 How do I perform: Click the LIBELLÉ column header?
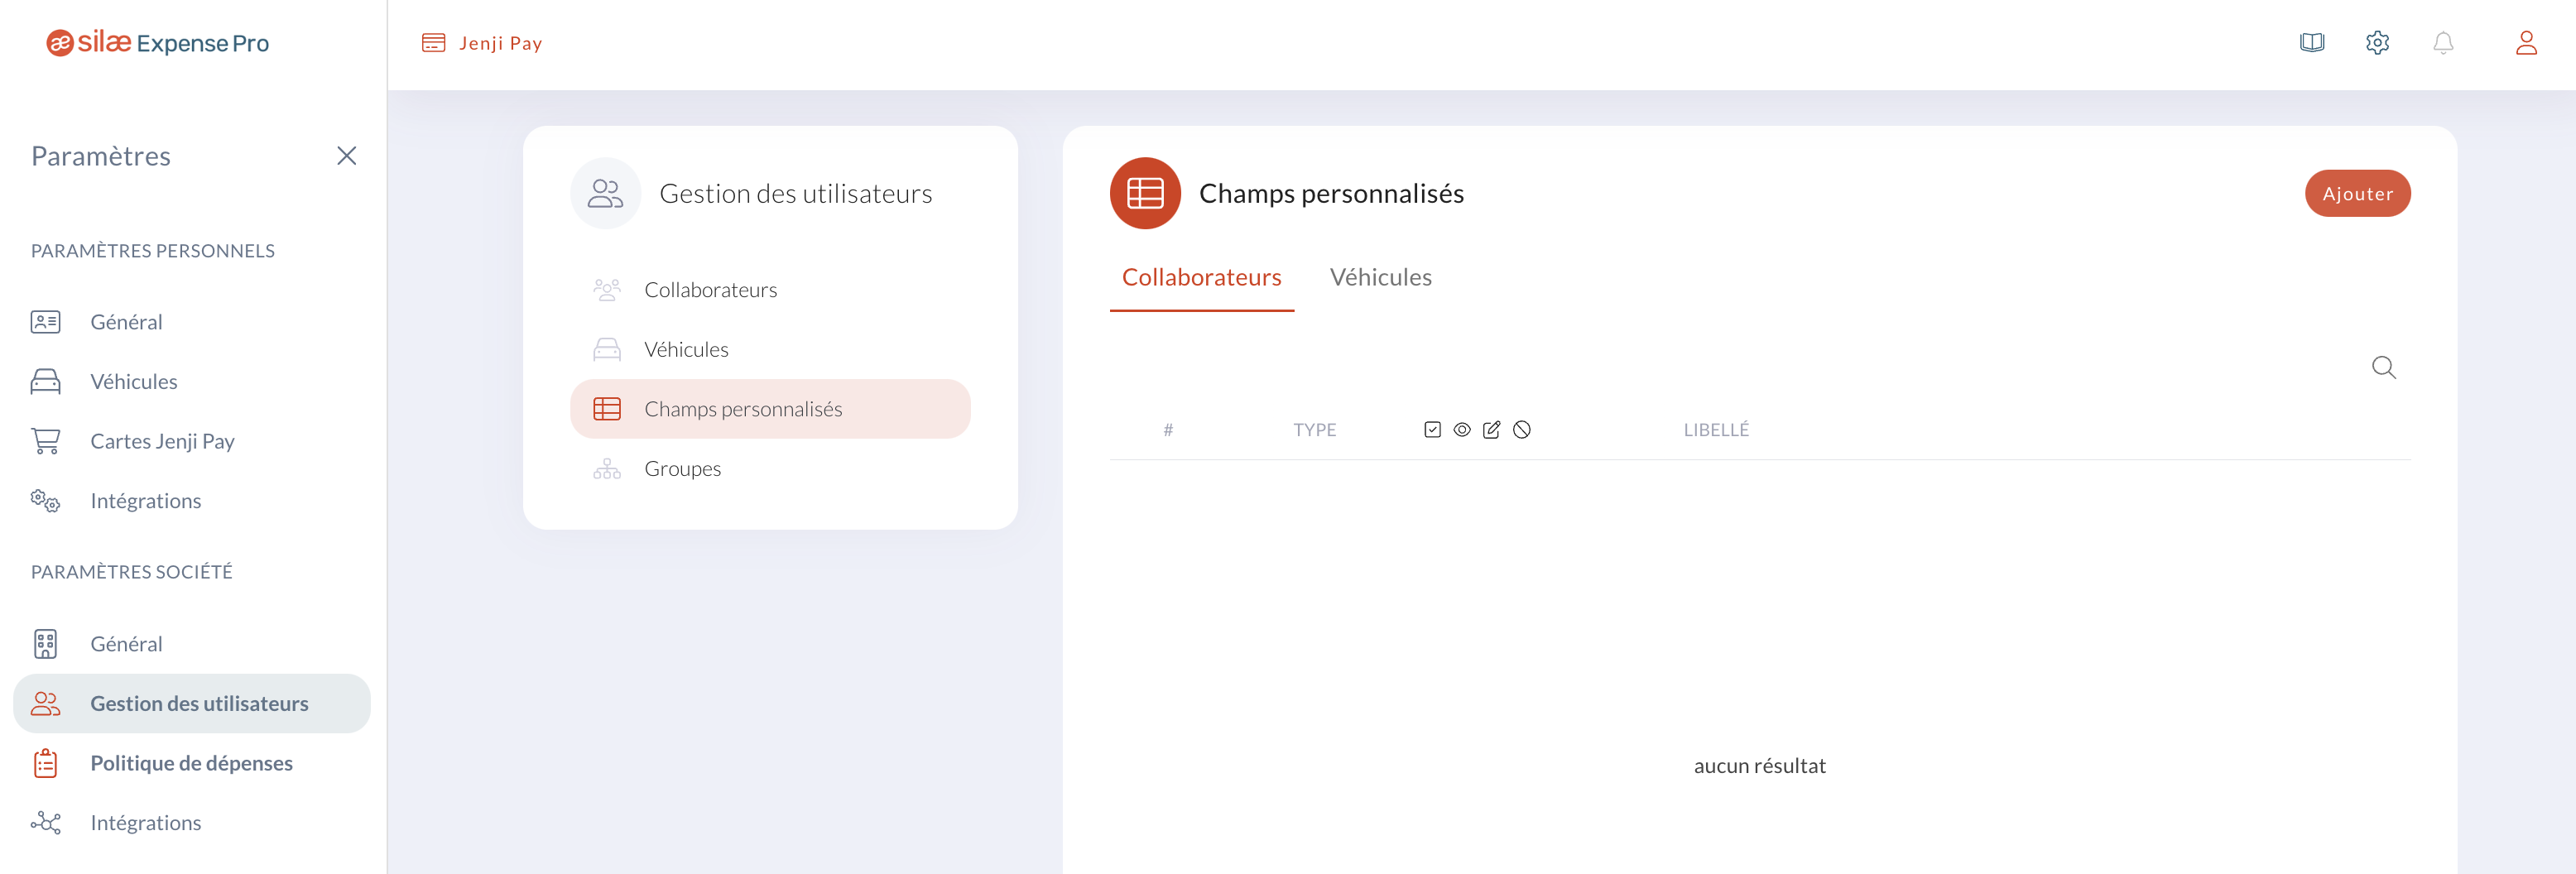1716,430
